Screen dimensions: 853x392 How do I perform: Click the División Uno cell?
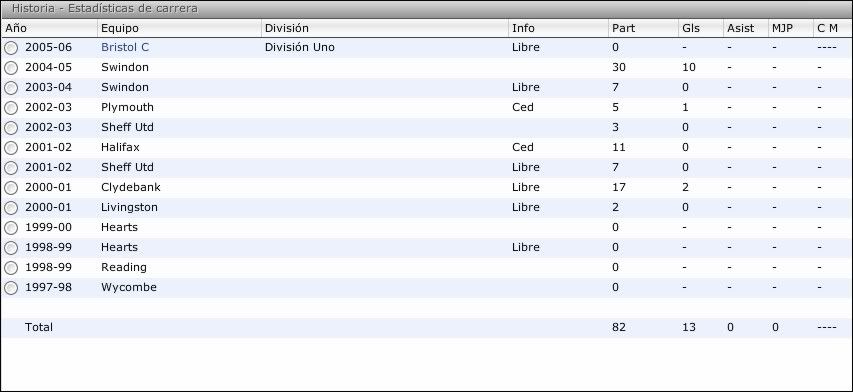click(x=300, y=47)
